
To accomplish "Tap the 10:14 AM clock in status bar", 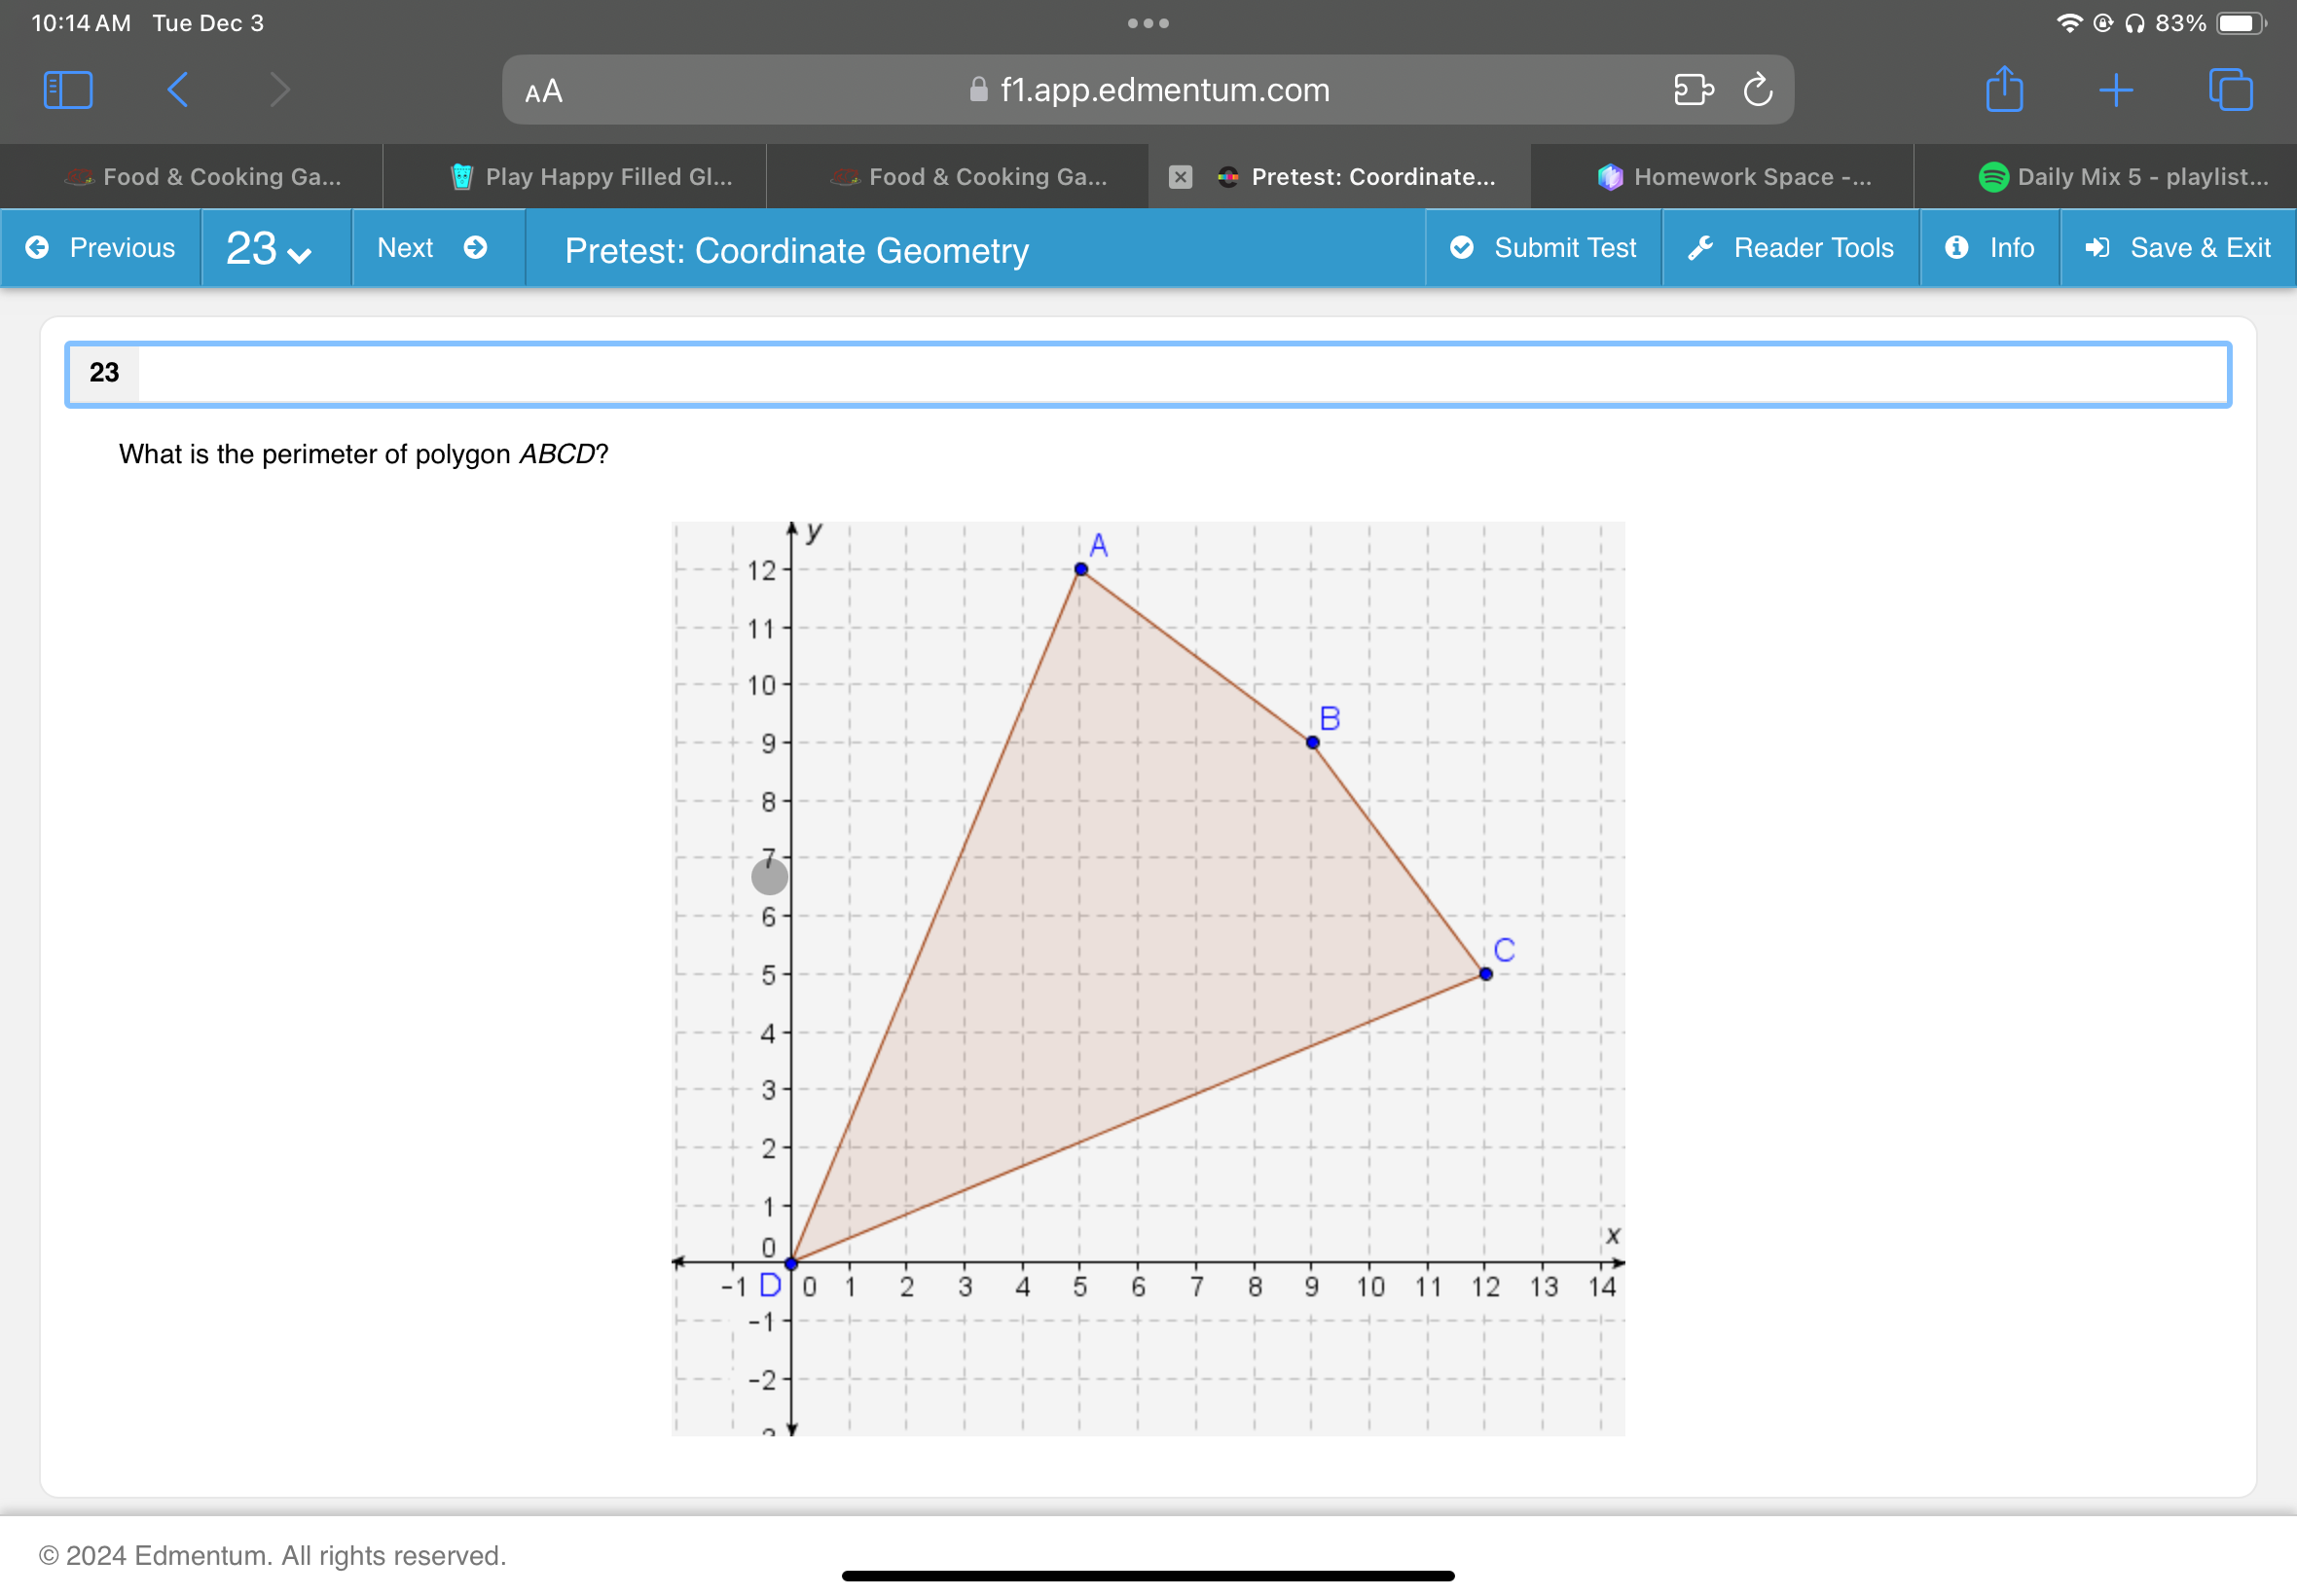I will pos(81,23).
